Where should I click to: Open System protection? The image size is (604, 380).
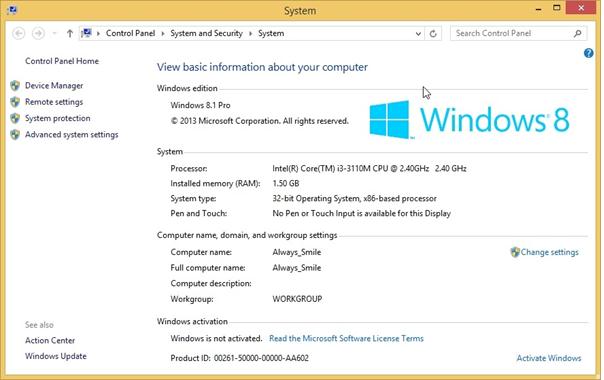click(x=57, y=118)
